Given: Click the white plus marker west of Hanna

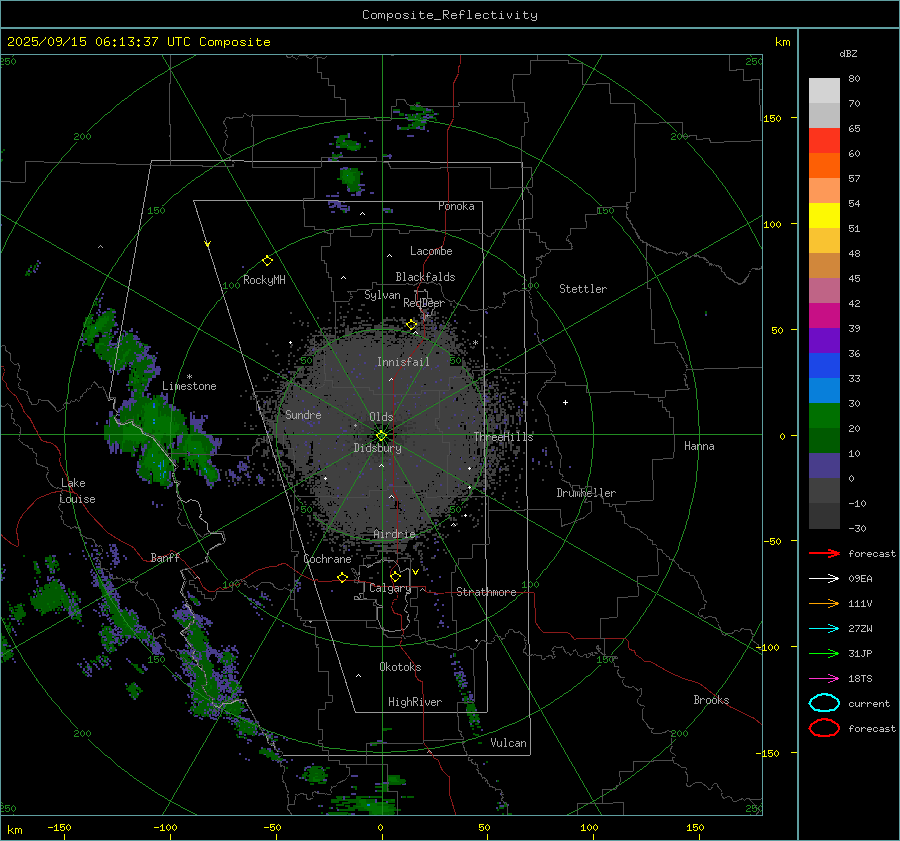Looking at the screenshot, I should [565, 402].
